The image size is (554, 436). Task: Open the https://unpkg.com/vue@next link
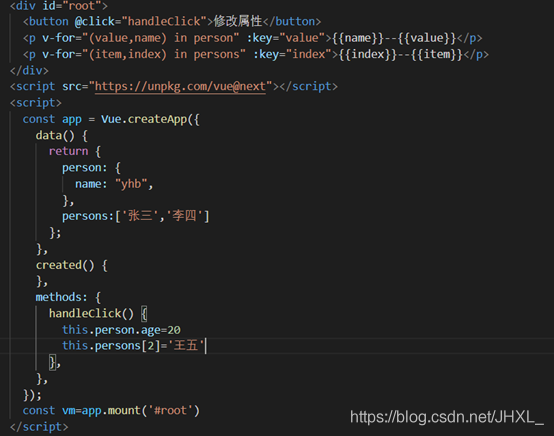click(180, 87)
